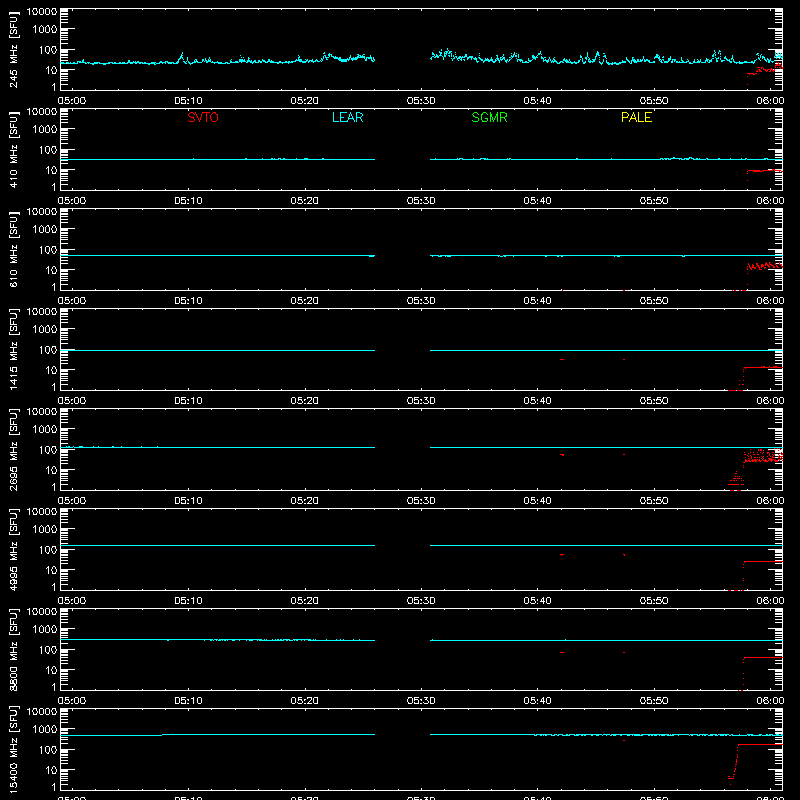Click the green SGMR station legend label
800x800 pixels.
click(489, 117)
